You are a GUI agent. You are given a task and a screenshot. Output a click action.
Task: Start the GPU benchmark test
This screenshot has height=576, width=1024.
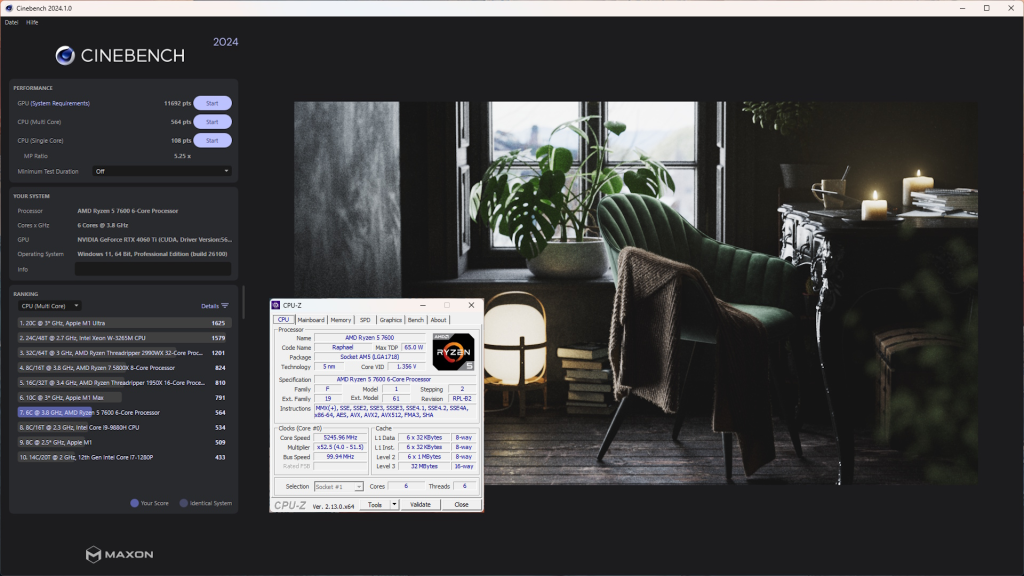212,103
